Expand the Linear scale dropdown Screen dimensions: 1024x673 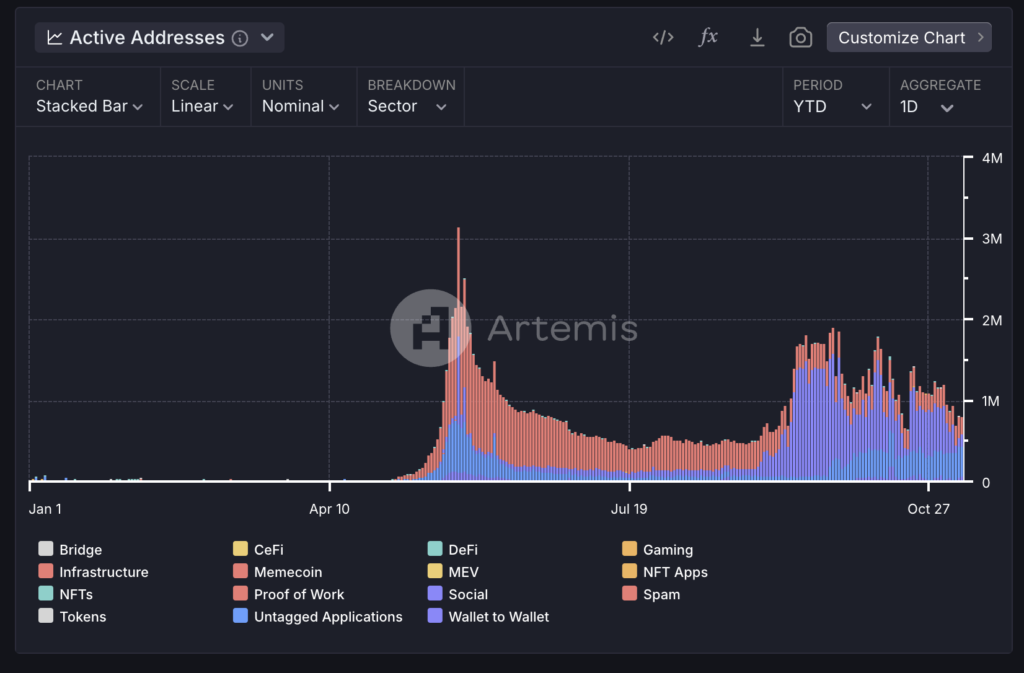pyautogui.click(x=202, y=106)
